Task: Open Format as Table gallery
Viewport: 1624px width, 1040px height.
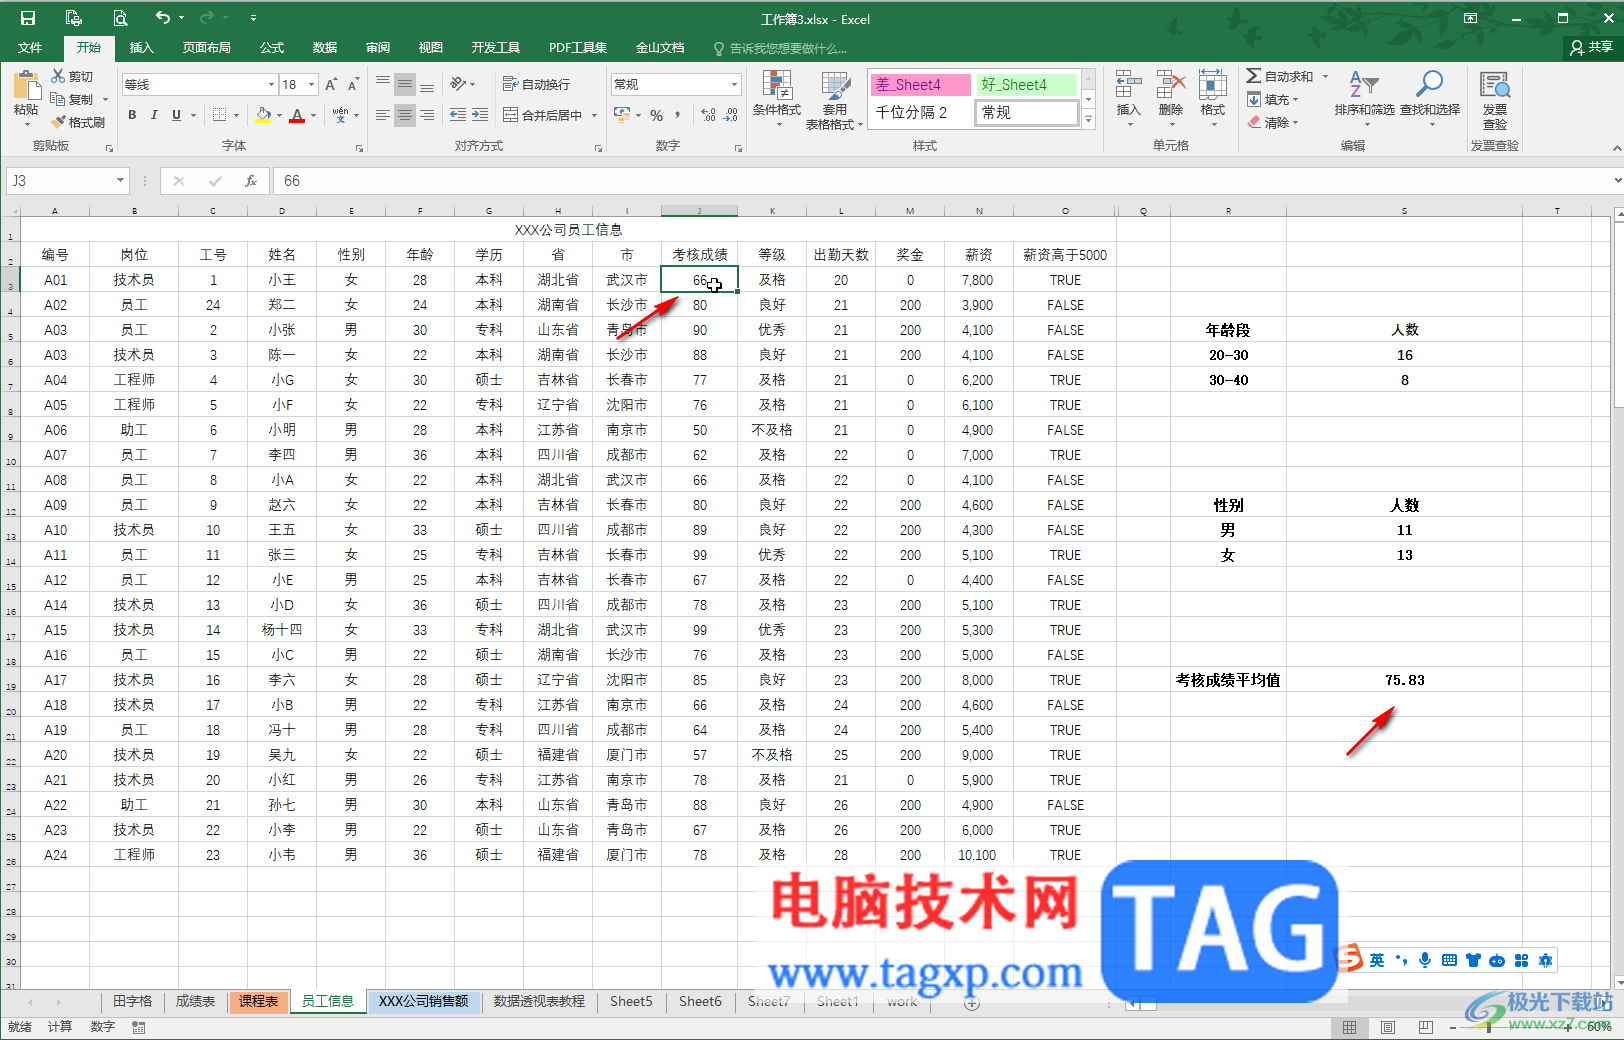Action: (835, 100)
